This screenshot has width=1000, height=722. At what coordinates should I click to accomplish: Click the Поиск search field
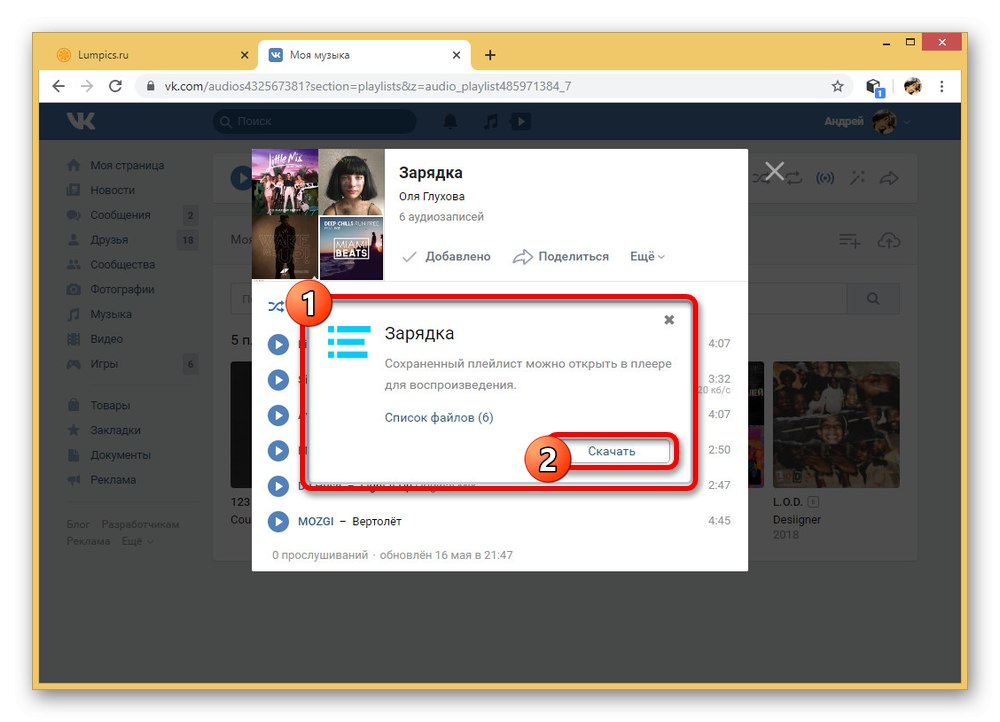[x=315, y=121]
